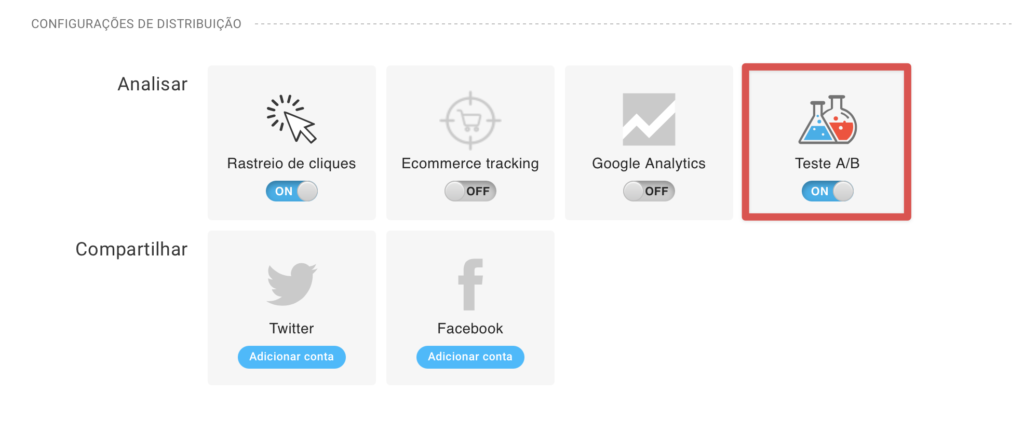Screen dimensions: 1024x432
Task: Click the Analisar section label
Action: pyautogui.click(x=152, y=84)
